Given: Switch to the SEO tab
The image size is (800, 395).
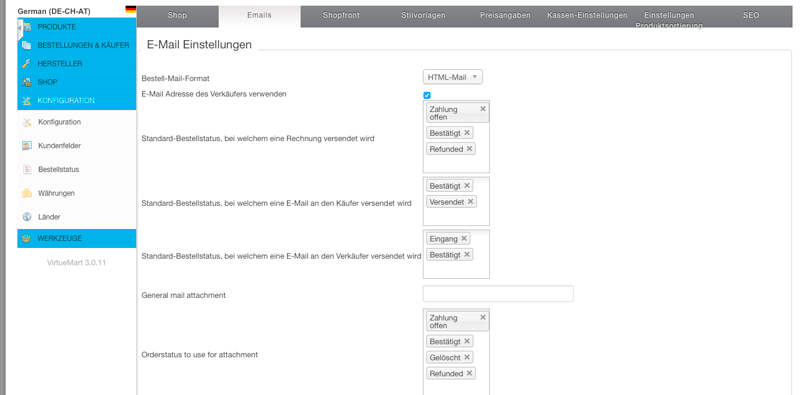Looking at the screenshot, I should (x=751, y=16).
